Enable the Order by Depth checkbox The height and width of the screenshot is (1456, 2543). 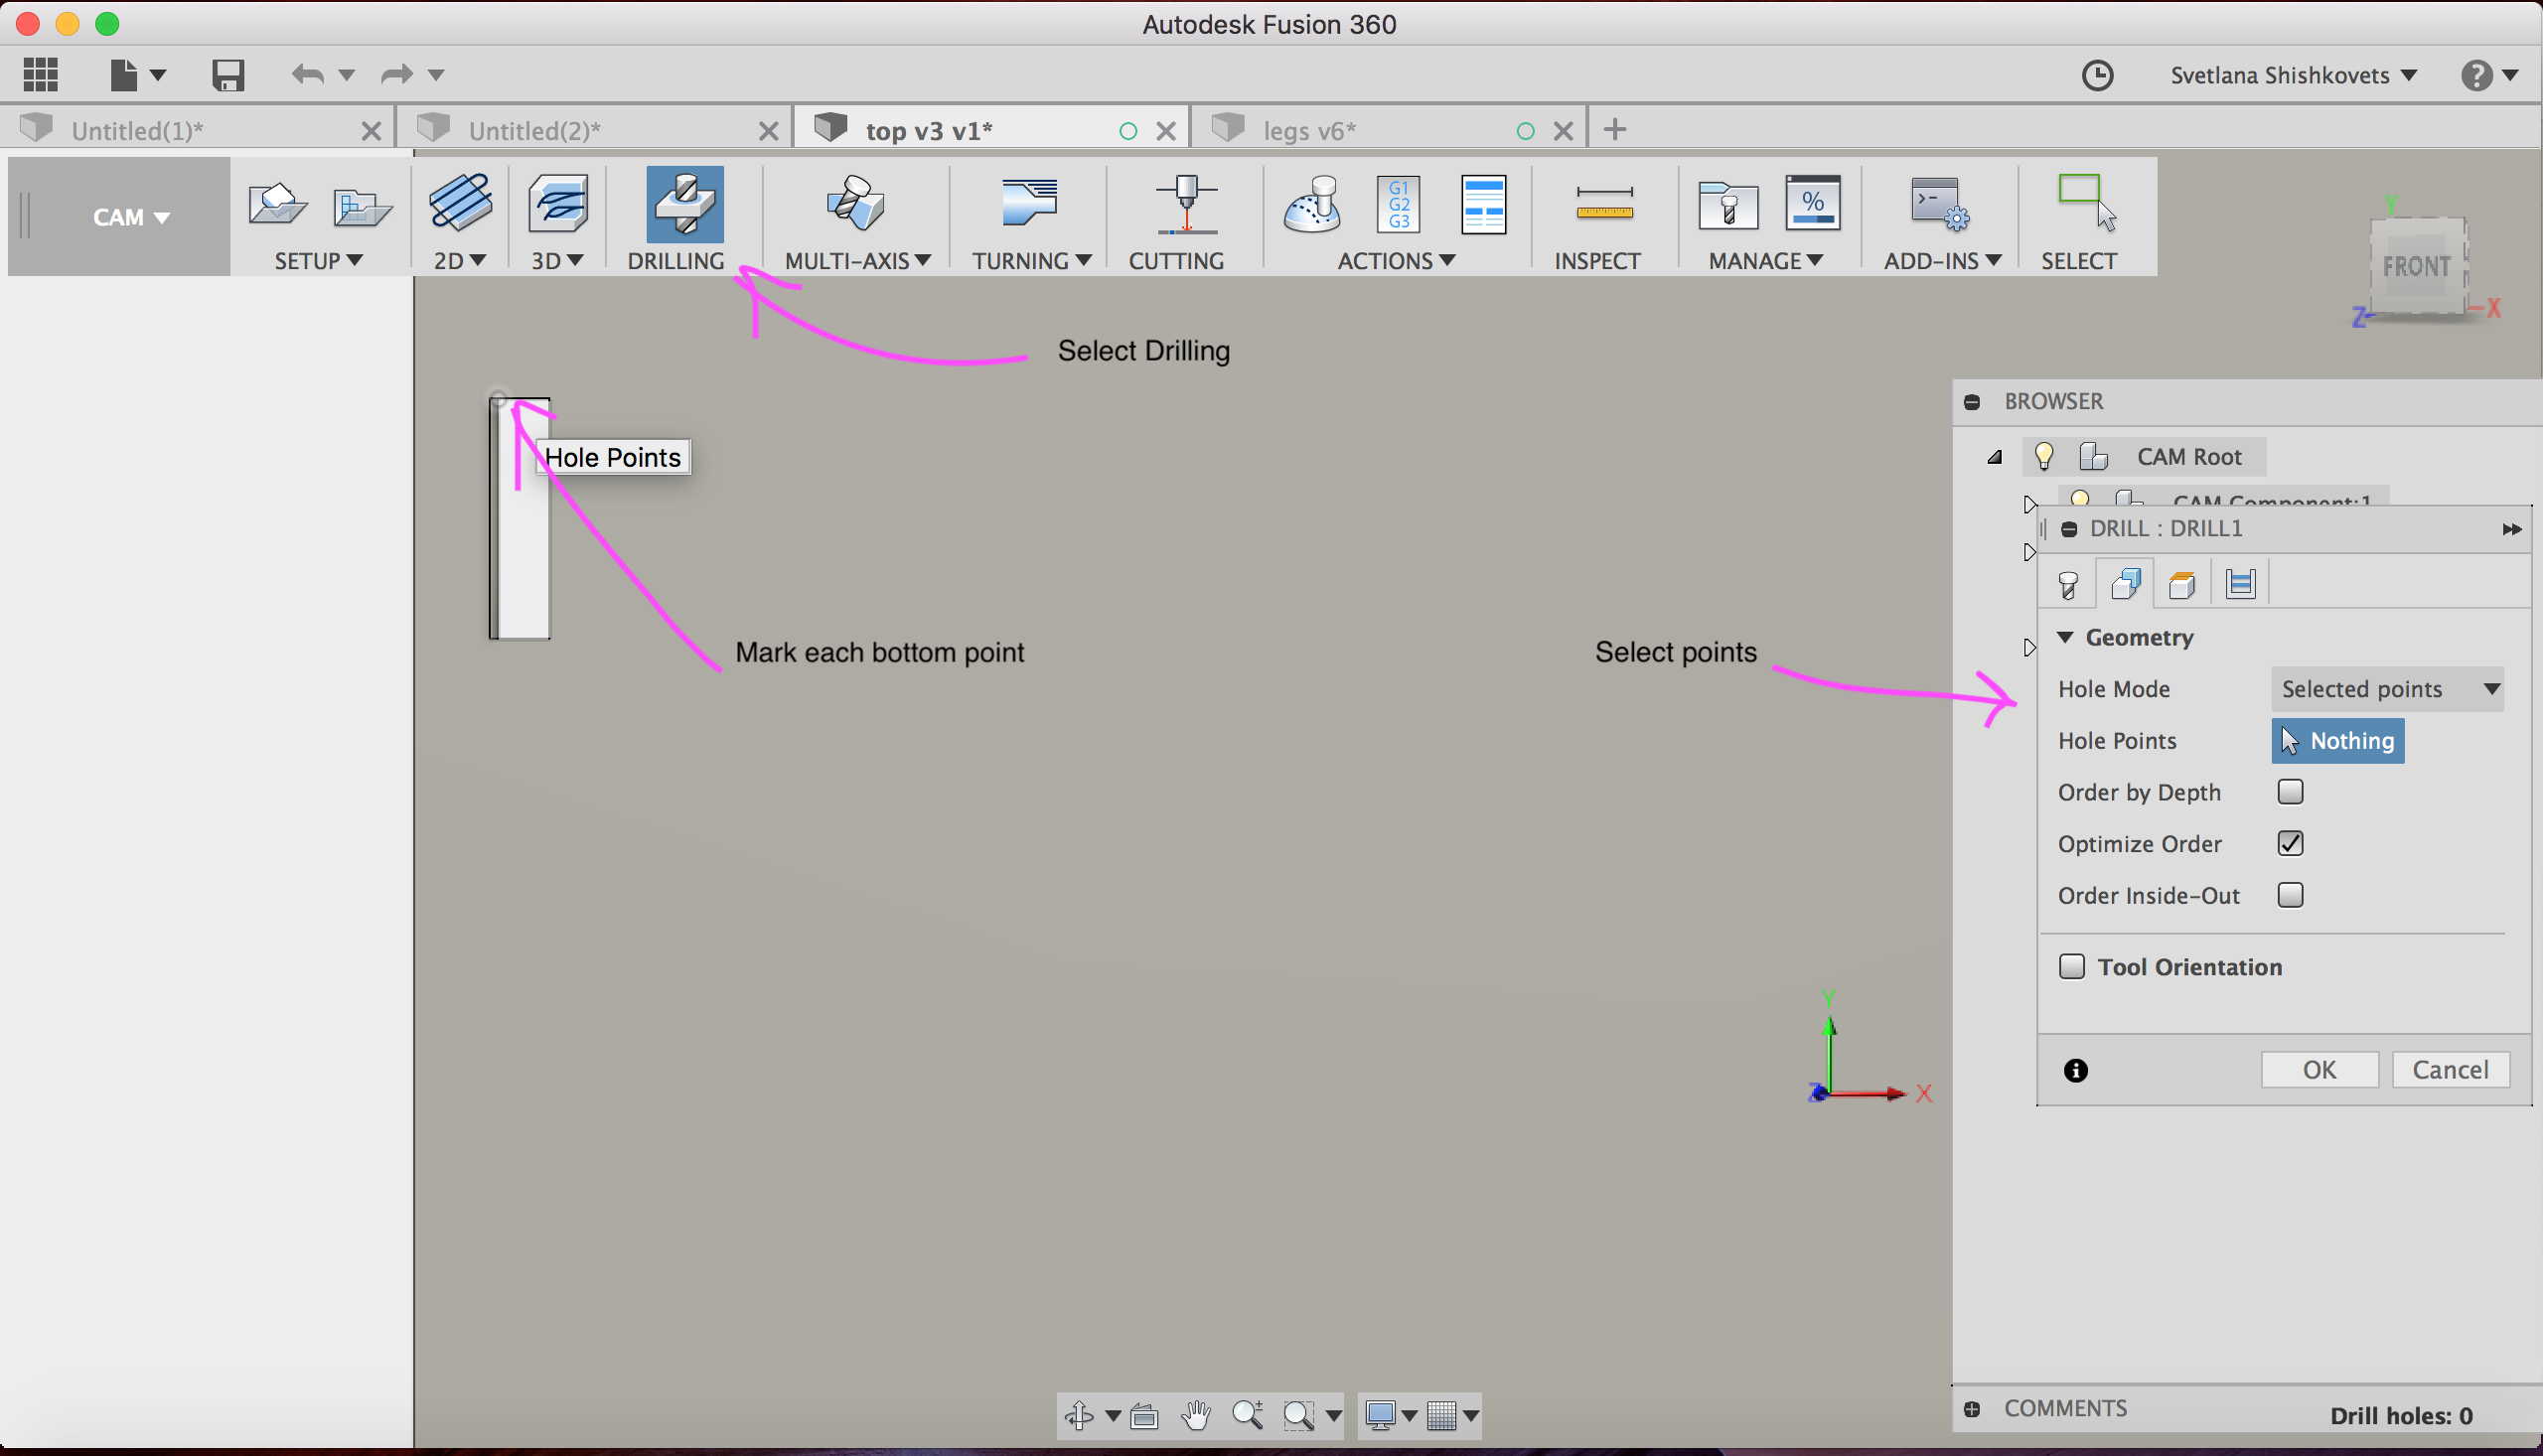[x=2290, y=792]
